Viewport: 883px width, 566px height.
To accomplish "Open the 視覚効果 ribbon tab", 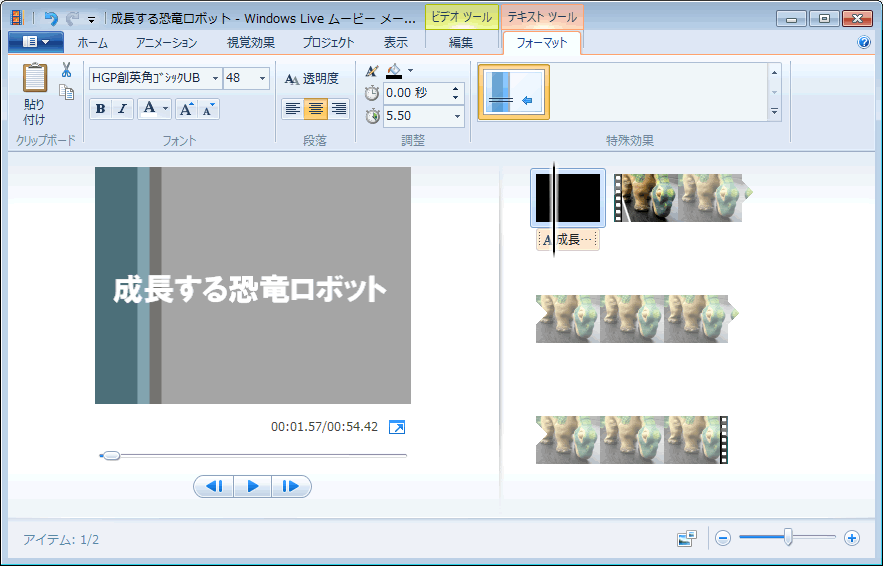I will 250,43.
